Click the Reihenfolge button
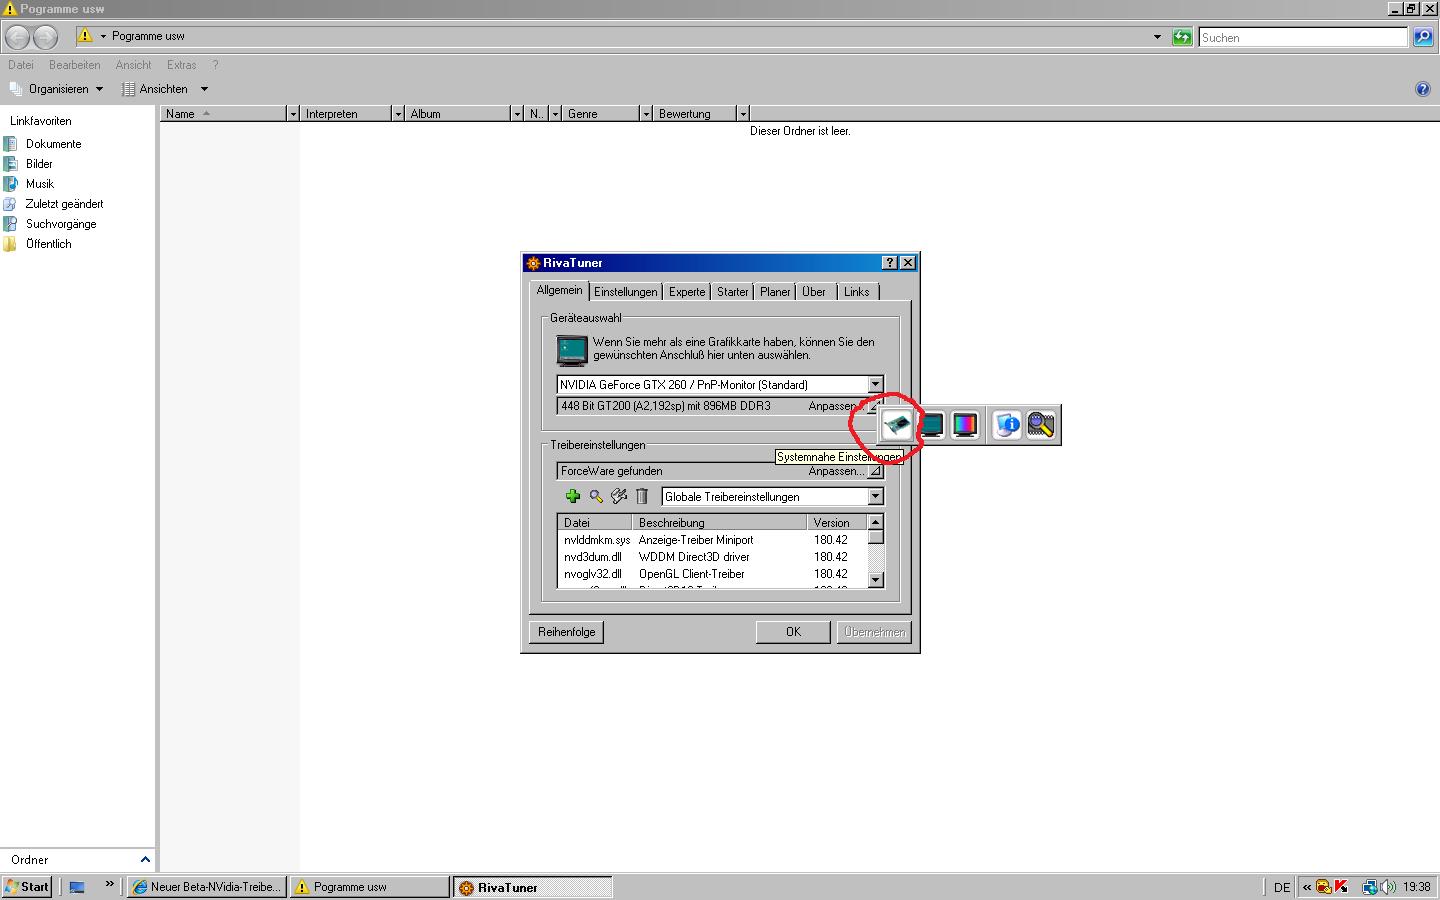 [x=566, y=632]
